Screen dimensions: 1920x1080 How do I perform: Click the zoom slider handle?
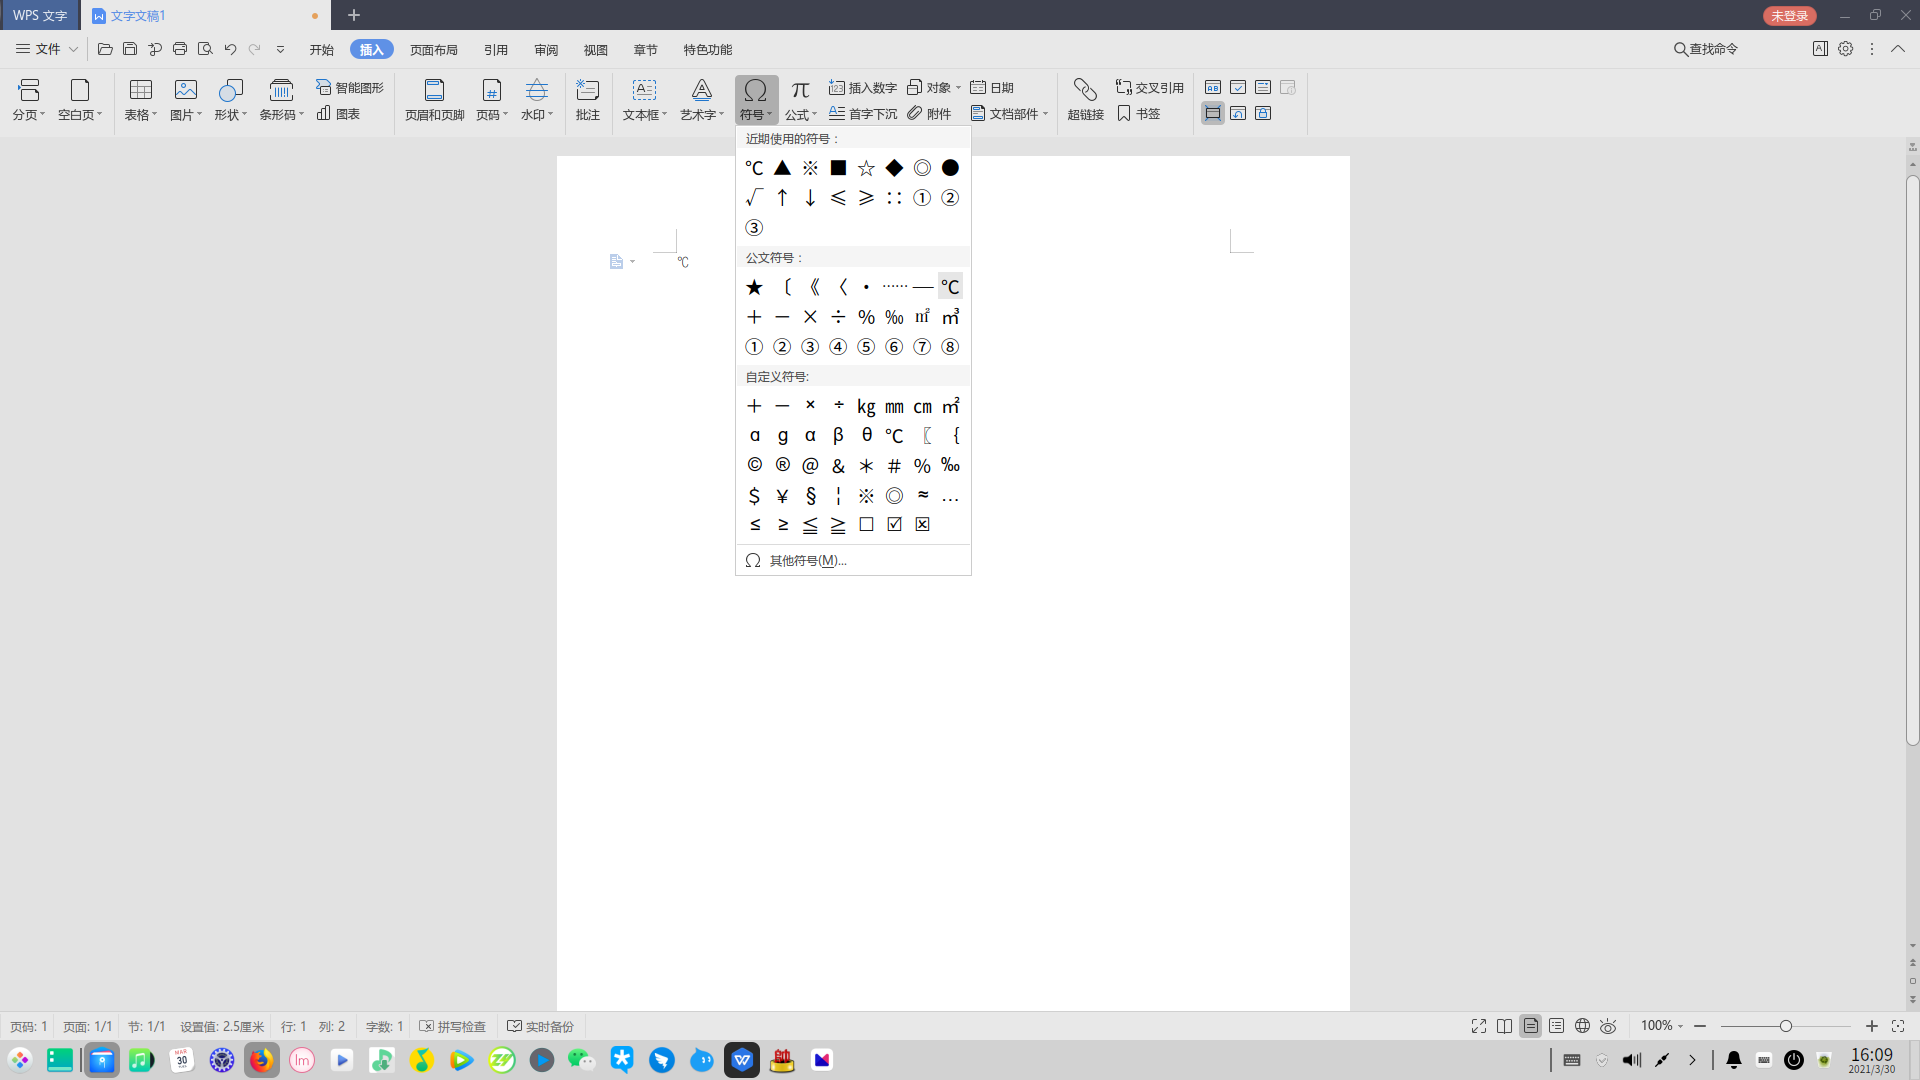tap(1785, 1026)
